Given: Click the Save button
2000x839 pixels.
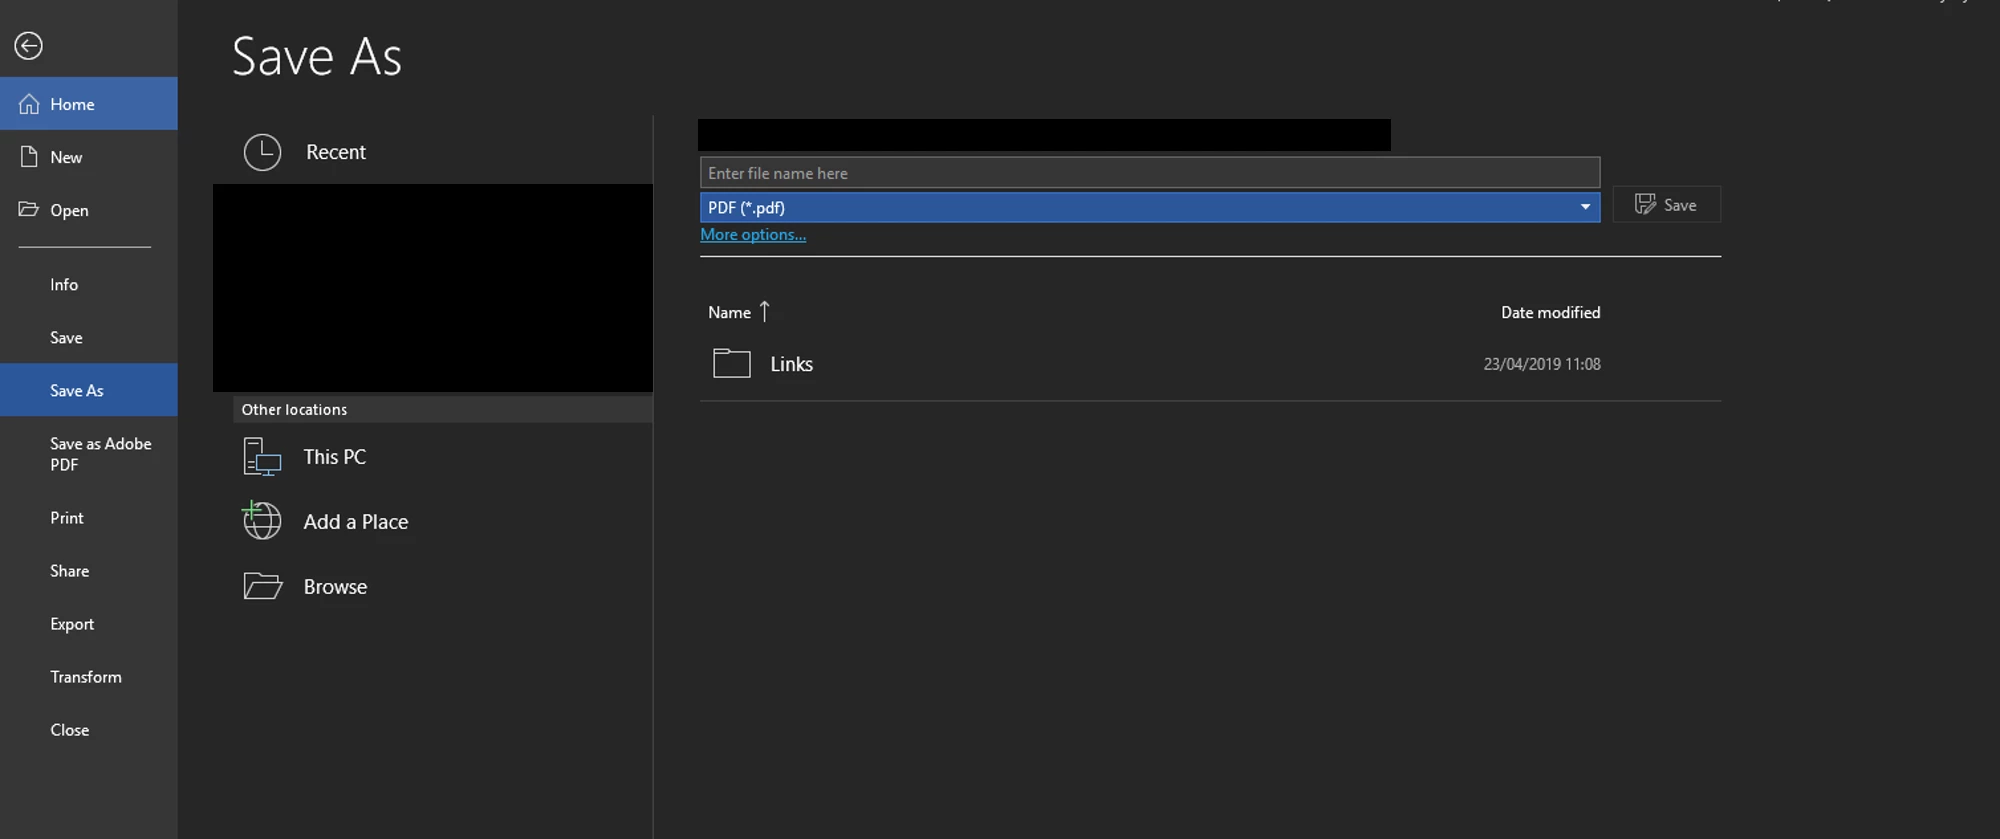Looking at the screenshot, I should (1667, 205).
